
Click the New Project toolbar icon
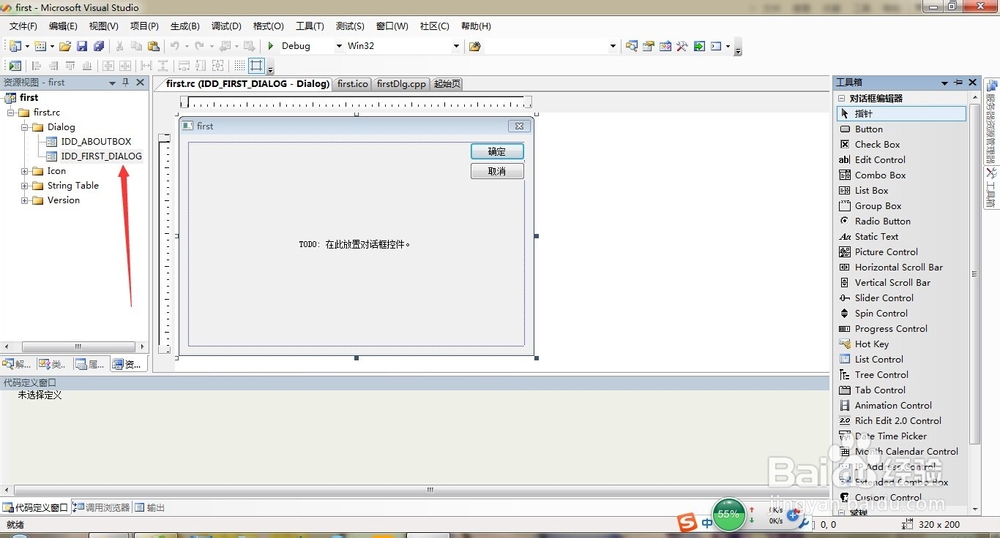[x=15, y=46]
